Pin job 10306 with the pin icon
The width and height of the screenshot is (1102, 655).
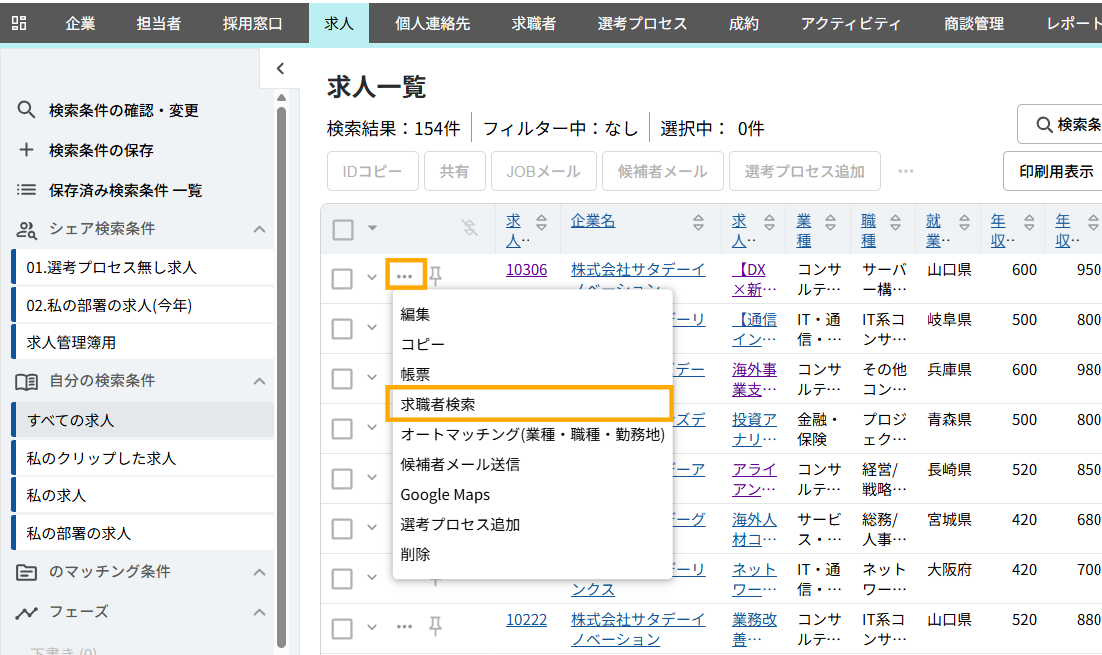(x=436, y=274)
